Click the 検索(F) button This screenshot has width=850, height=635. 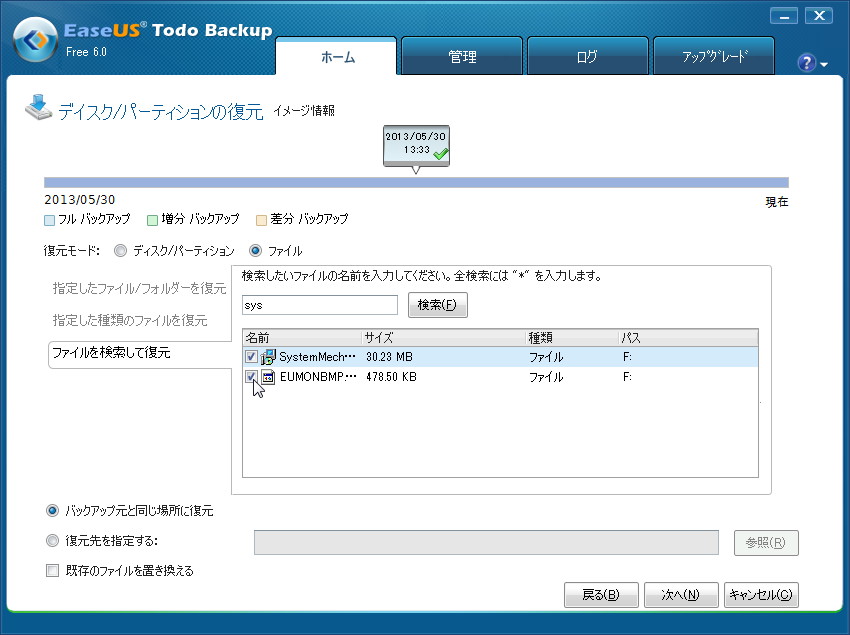pos(437,305)
